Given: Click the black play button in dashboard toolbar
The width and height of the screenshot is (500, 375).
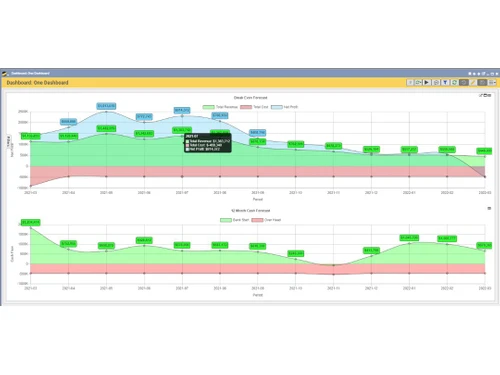Looking at the screenshot, I should [x=427, y=82].
